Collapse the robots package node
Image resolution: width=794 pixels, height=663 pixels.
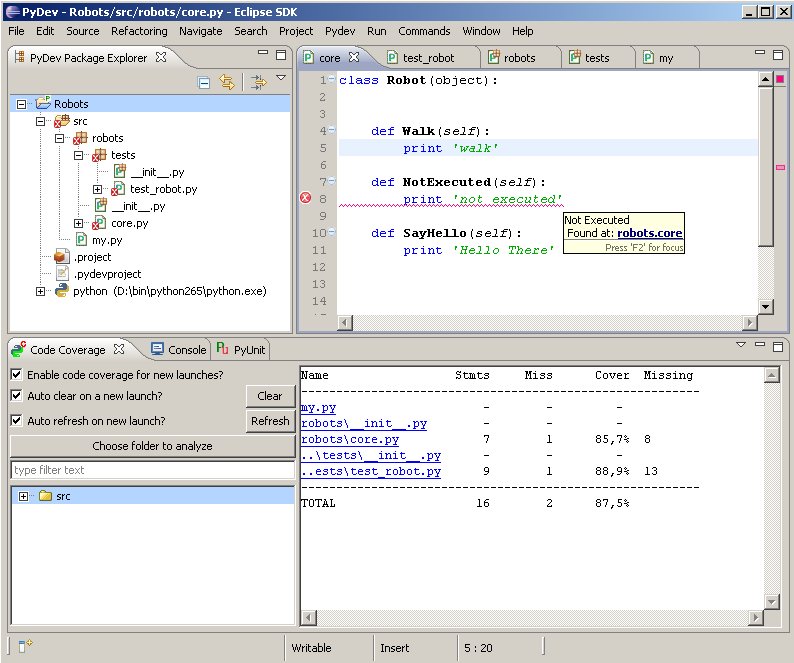pyautogui.click(x=59, y=138)
